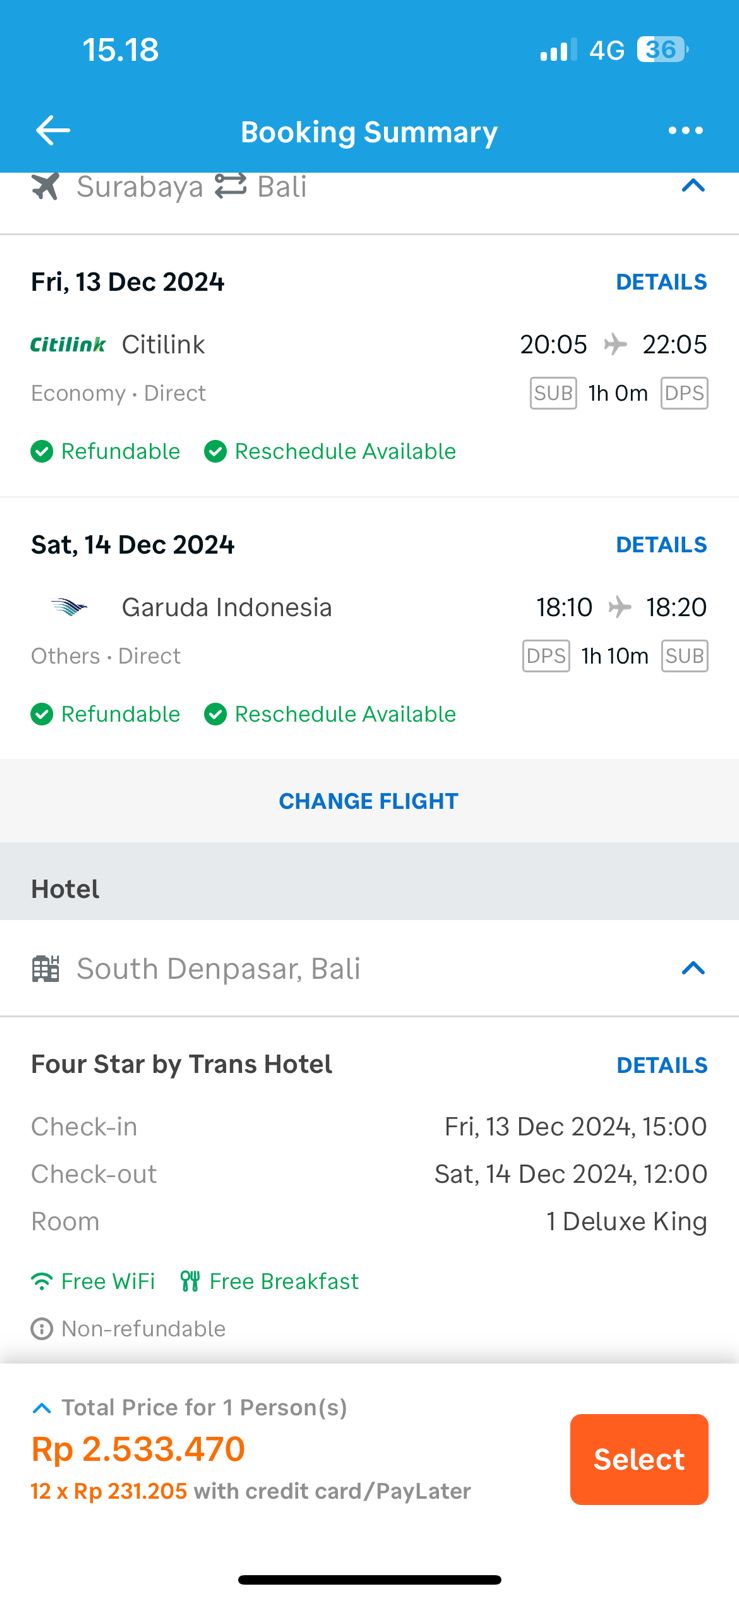The width and height of the screenshot is (739, 1600).
Task: Tap the Garuda Indonesia airline logo
Action: pyautogui.click(x=69, y=607)
